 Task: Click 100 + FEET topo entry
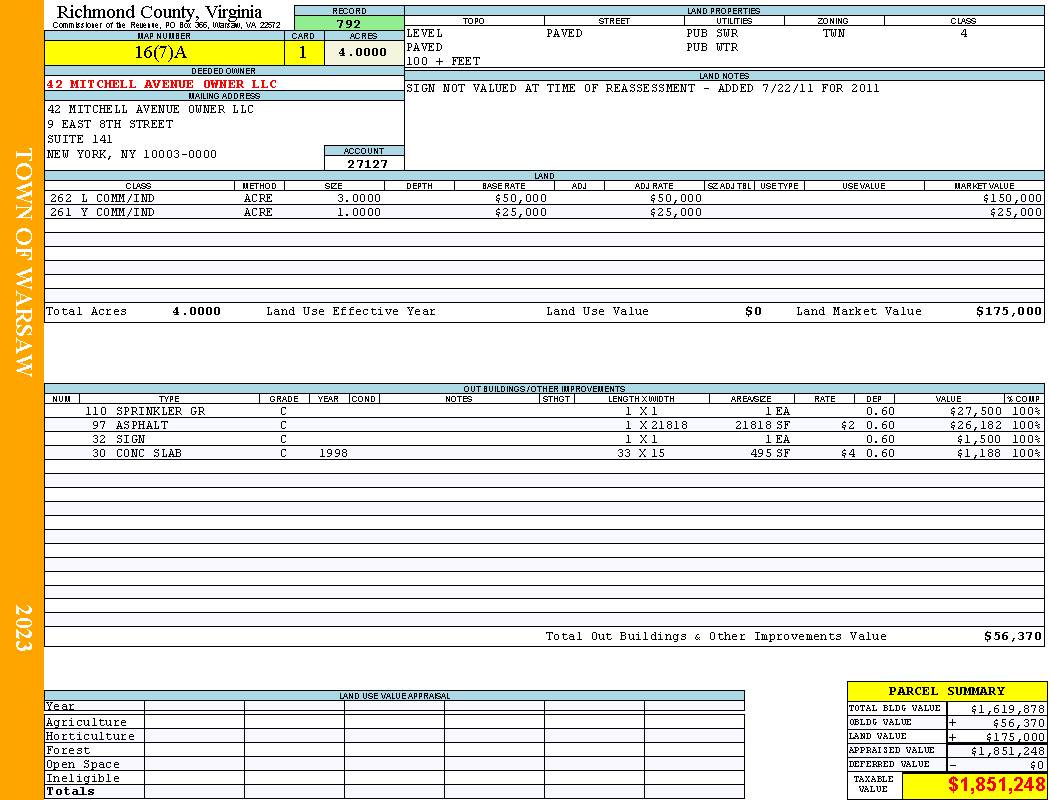point(443,62)
